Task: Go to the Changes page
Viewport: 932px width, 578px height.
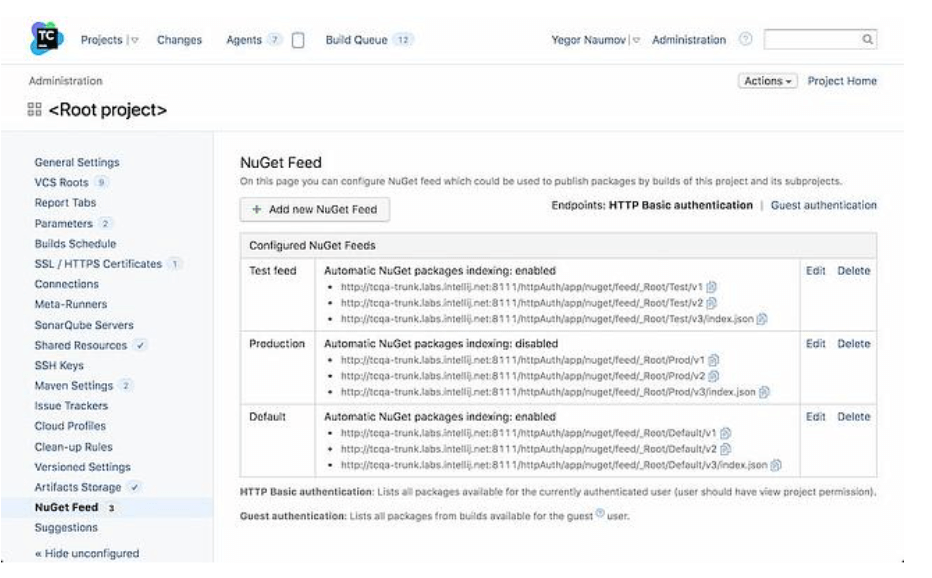Action: (180, 40)
